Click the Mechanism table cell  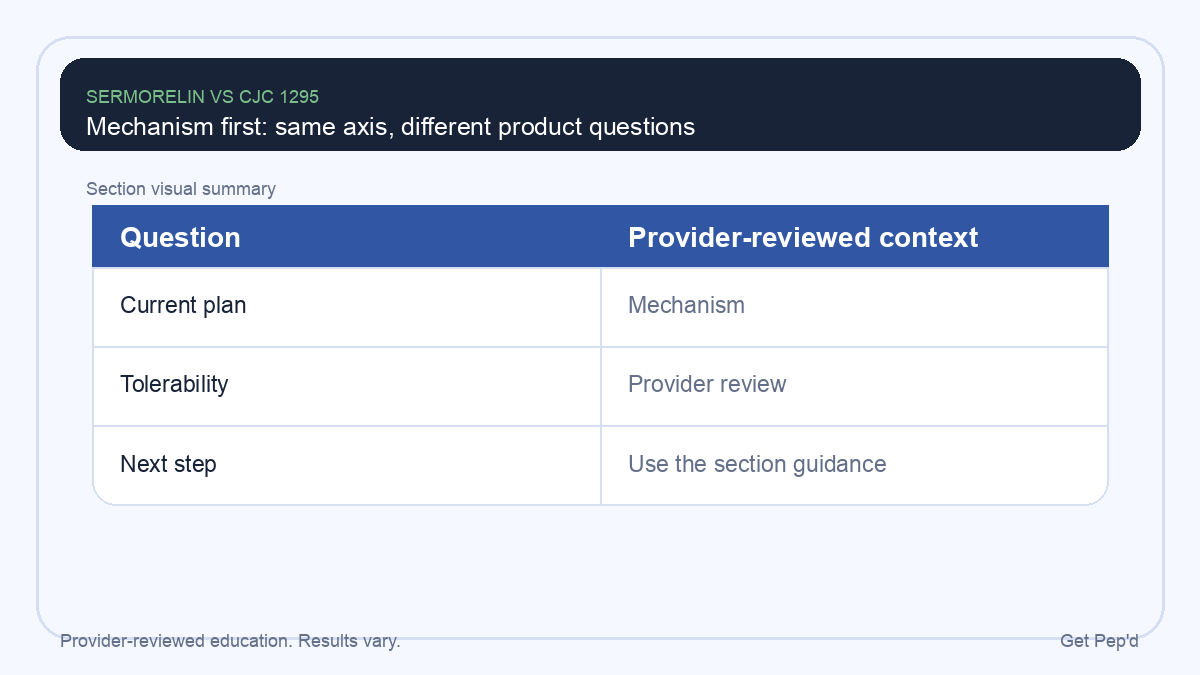pos(855,306)
